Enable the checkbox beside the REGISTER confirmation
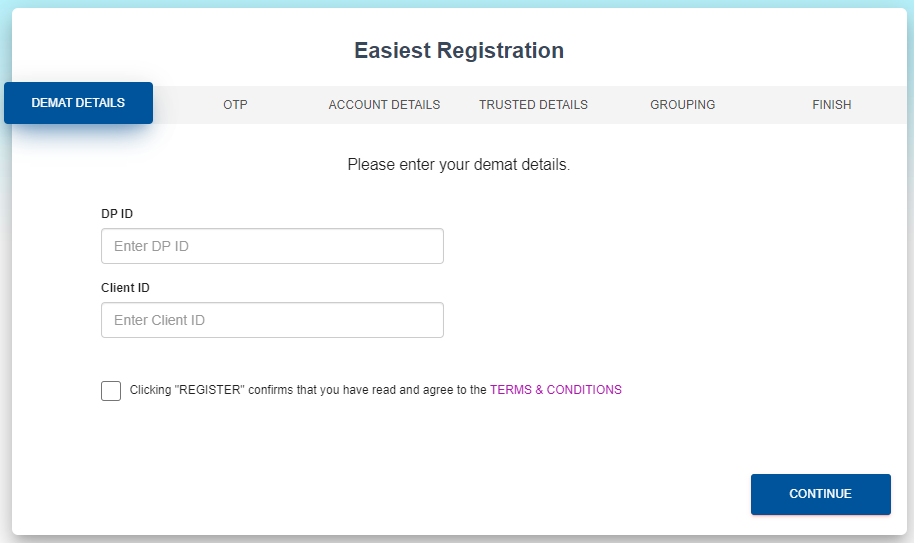The height and width of the screenshot is (543, 914). (x=111, y=391)
